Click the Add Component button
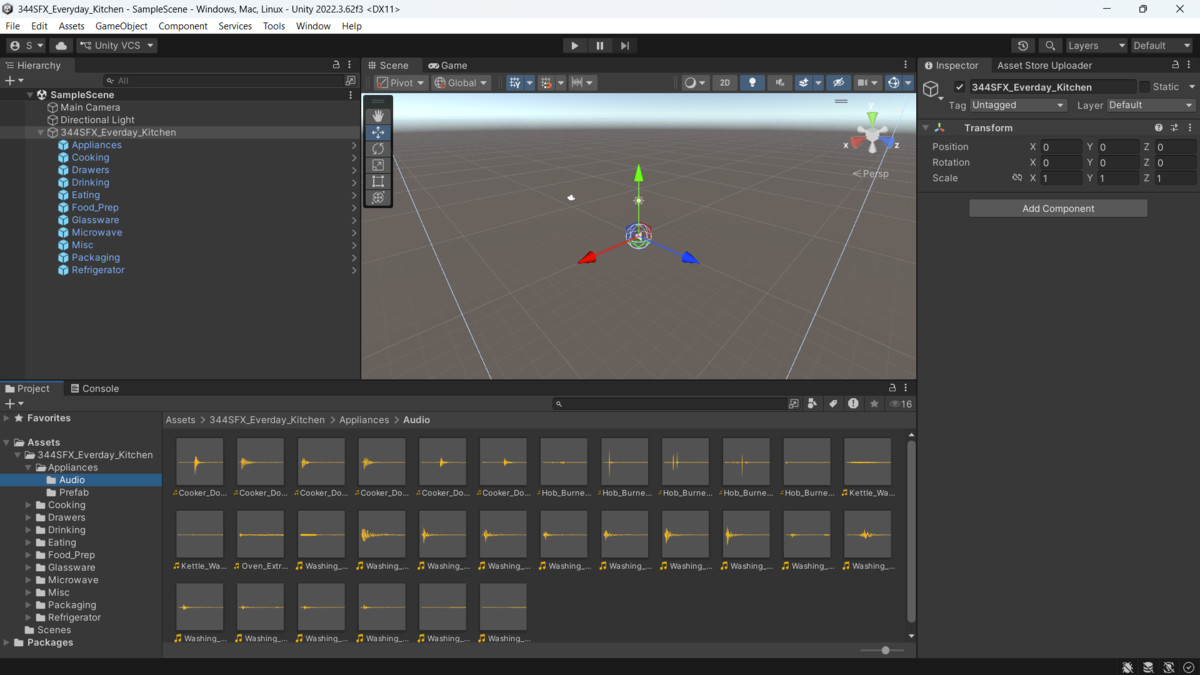The height and width of the screenshot is (675, 1200). pos(1058,208)
